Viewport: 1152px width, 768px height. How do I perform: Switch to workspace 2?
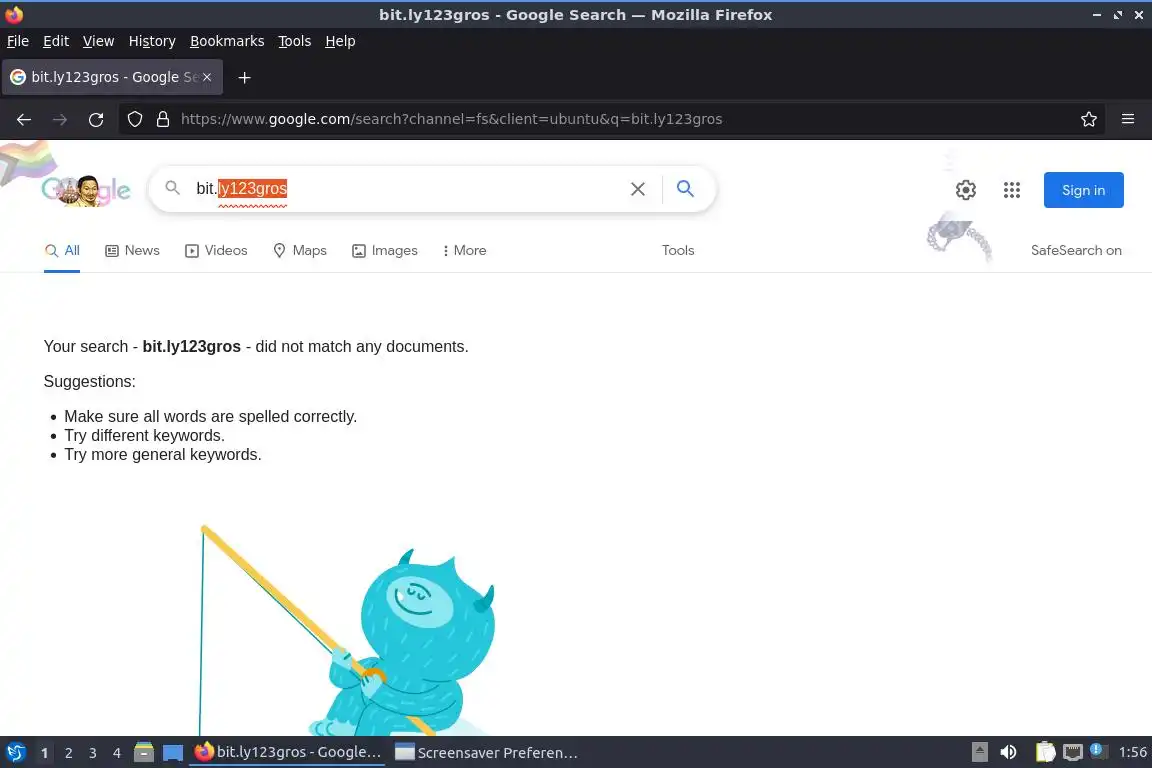pos(68,753)
